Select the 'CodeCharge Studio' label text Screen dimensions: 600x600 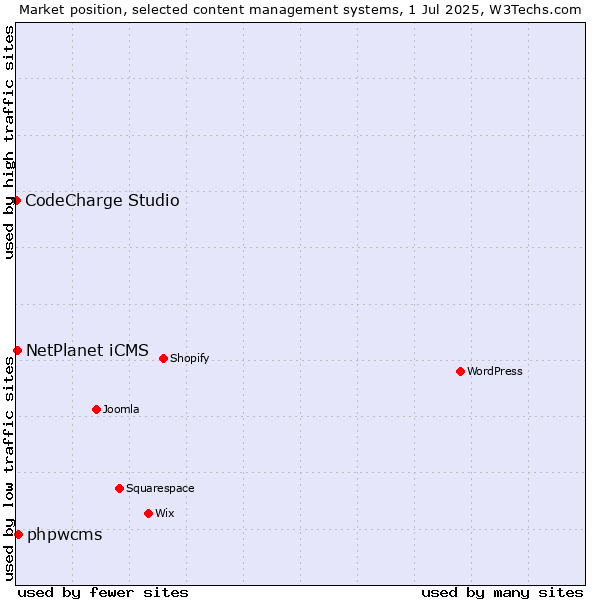pyautogui.click(x=102, y=201)
